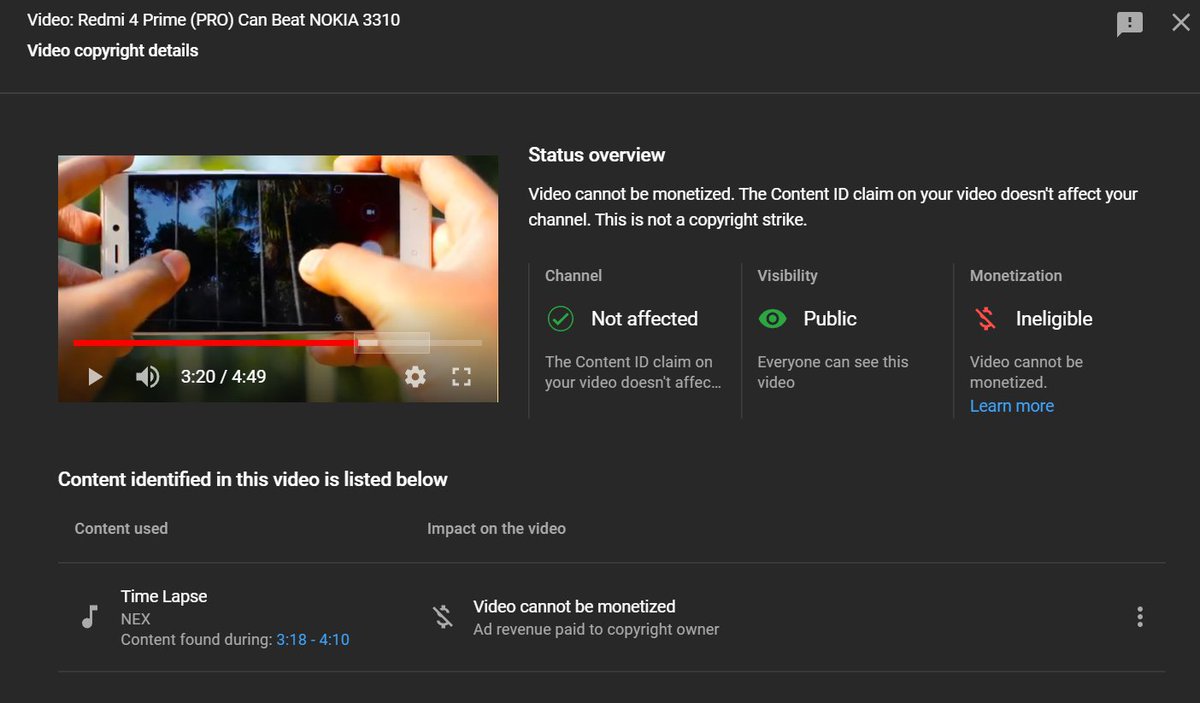Screen dimensions: 1200x703
Task: Mute the video with the speaker icon
Action: pyautogui.click(x=148, y=377)
